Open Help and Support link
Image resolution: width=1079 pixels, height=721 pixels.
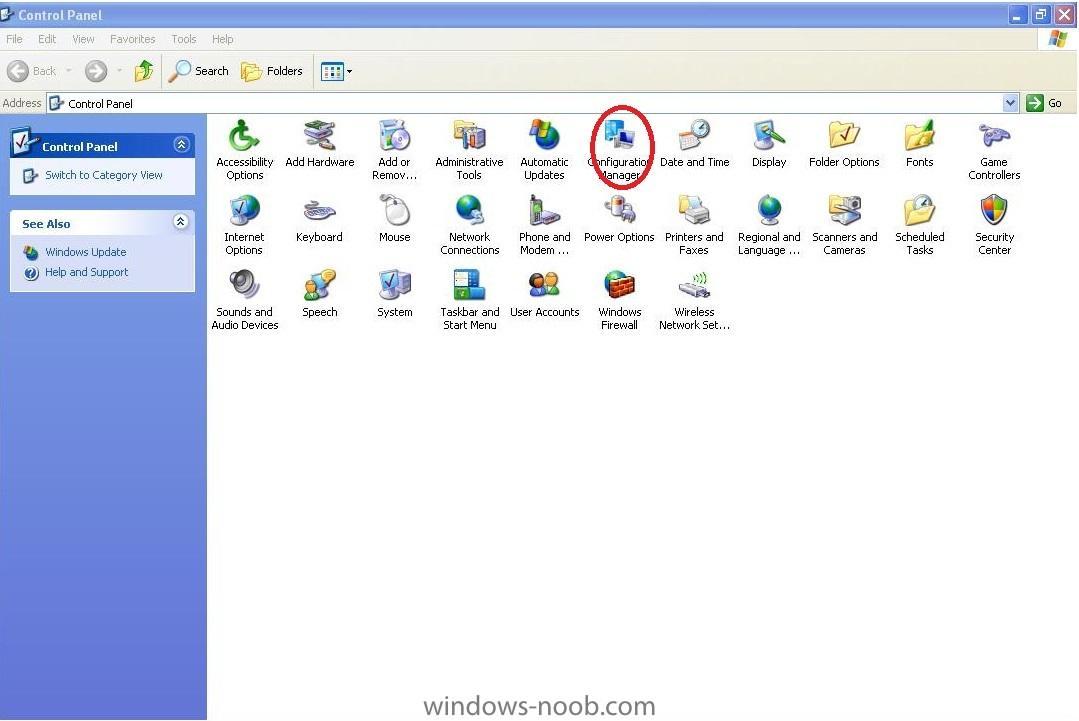[x=87, y=272]
